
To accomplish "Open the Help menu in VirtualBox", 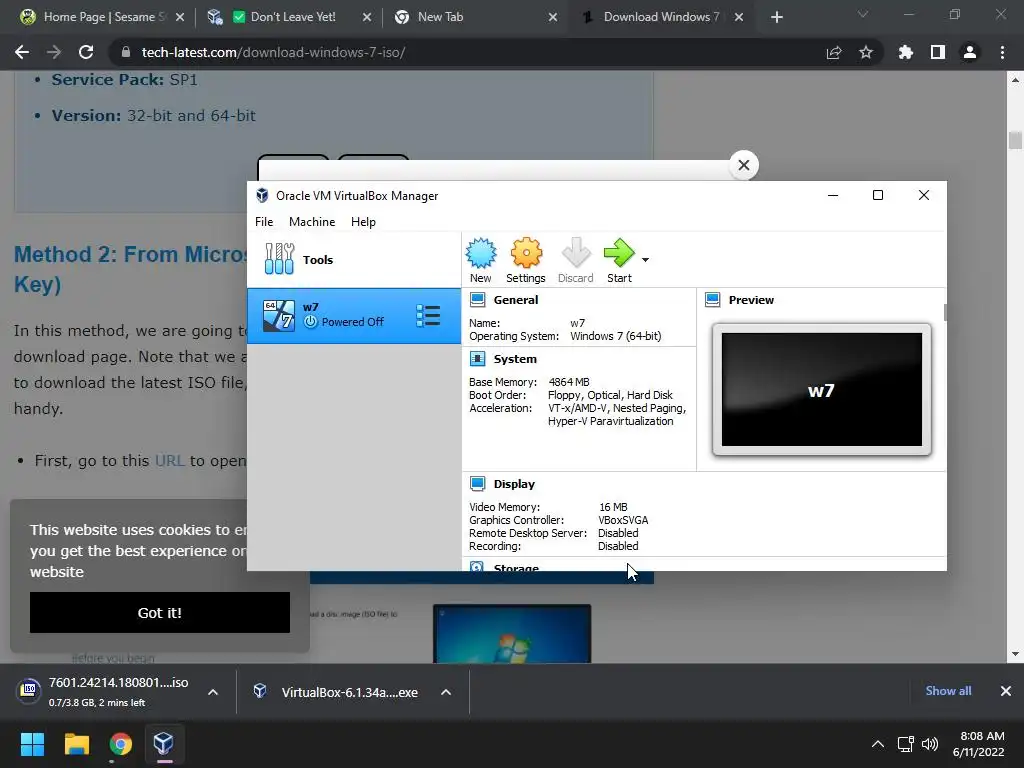I will click(363, 222).
